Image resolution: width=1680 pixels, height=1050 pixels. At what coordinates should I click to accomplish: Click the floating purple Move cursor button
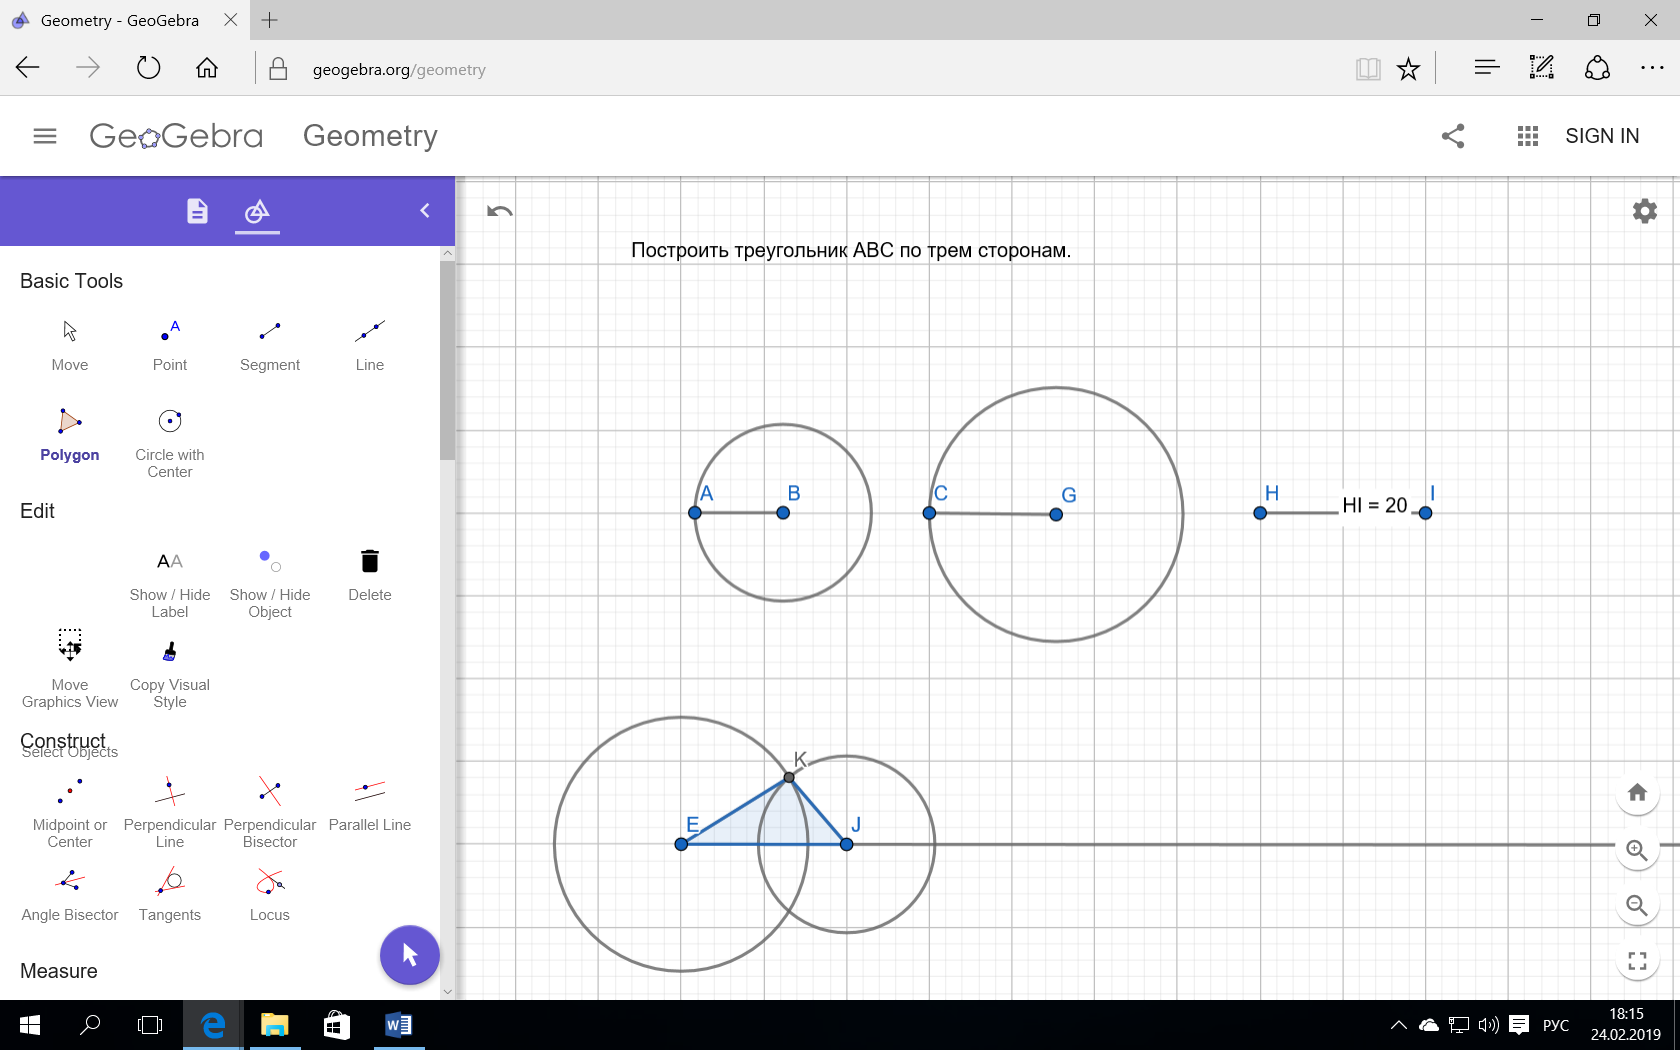coord(410,955)
